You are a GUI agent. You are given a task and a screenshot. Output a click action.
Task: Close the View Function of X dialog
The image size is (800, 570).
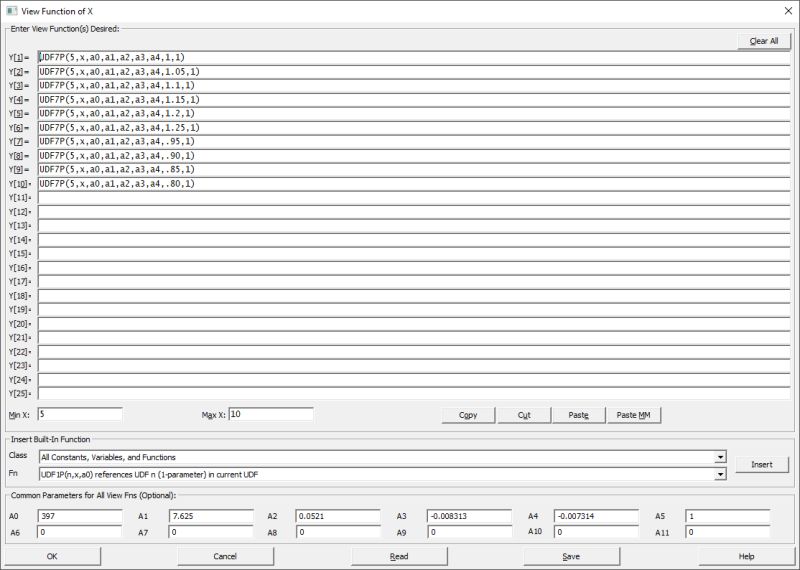tap(788, 11)
